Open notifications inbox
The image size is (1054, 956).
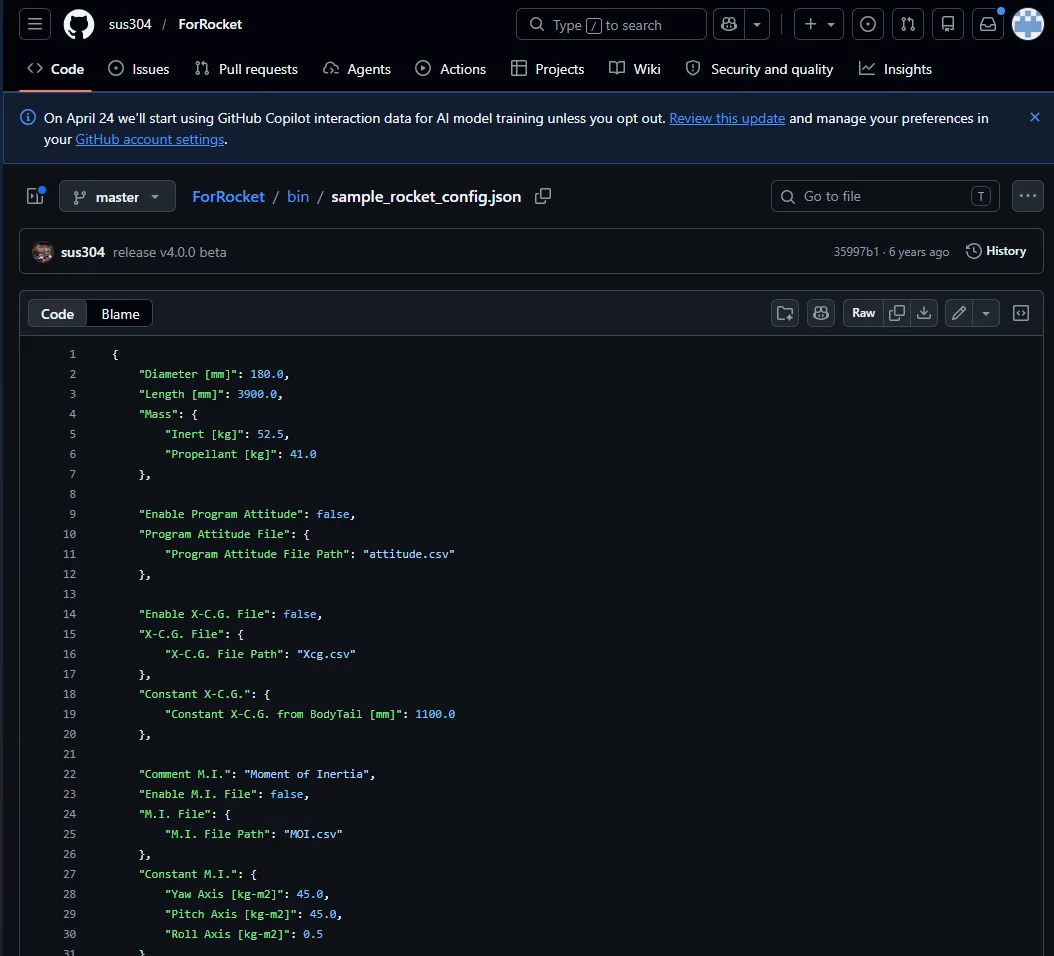pyautogui.click(x=988, y=24)
